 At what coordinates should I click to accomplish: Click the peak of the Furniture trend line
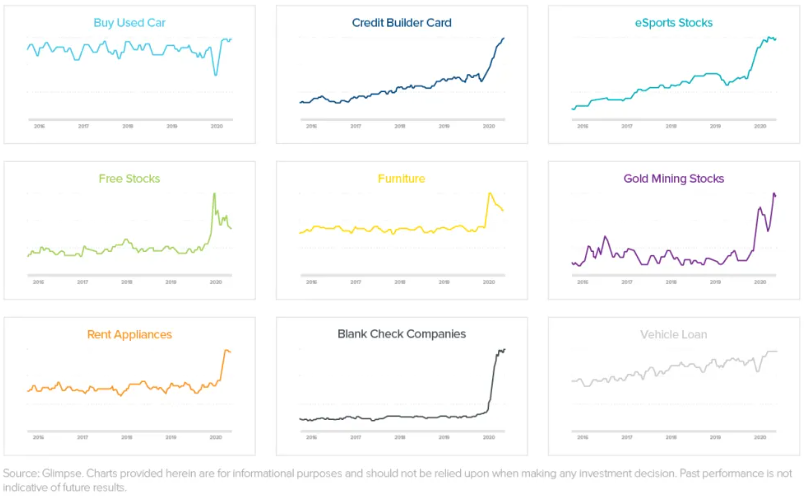coord(490,194)
